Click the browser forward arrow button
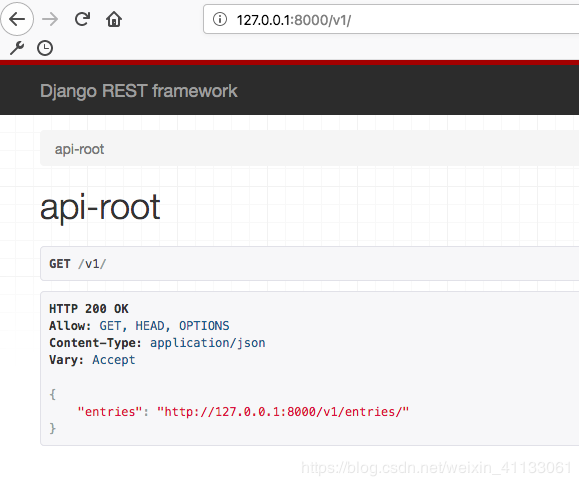This screenshot has width=579, height=486. point(50,19)
